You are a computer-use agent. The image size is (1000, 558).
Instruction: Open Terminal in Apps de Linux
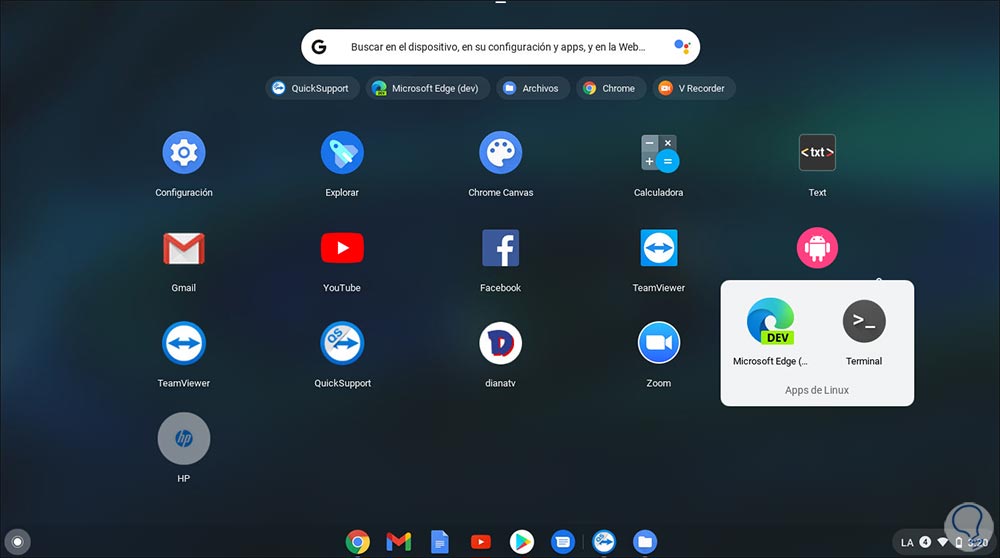pyautogui.click(x=864, y=321)
